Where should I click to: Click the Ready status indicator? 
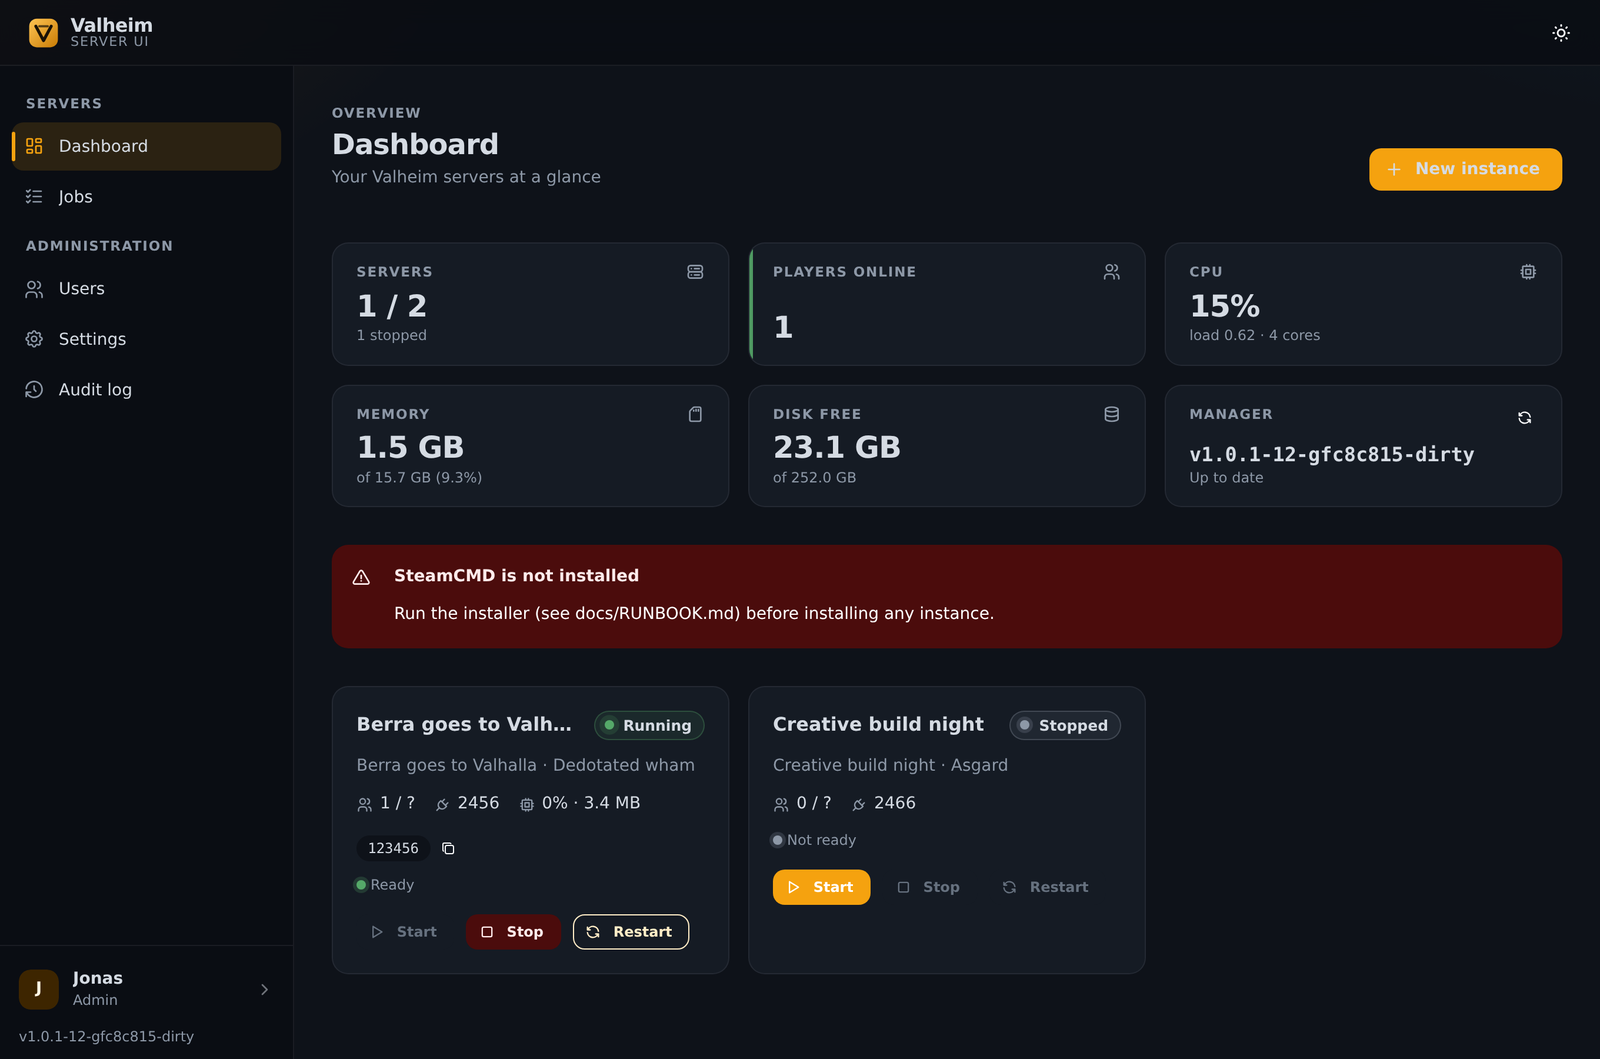[384, 885]
